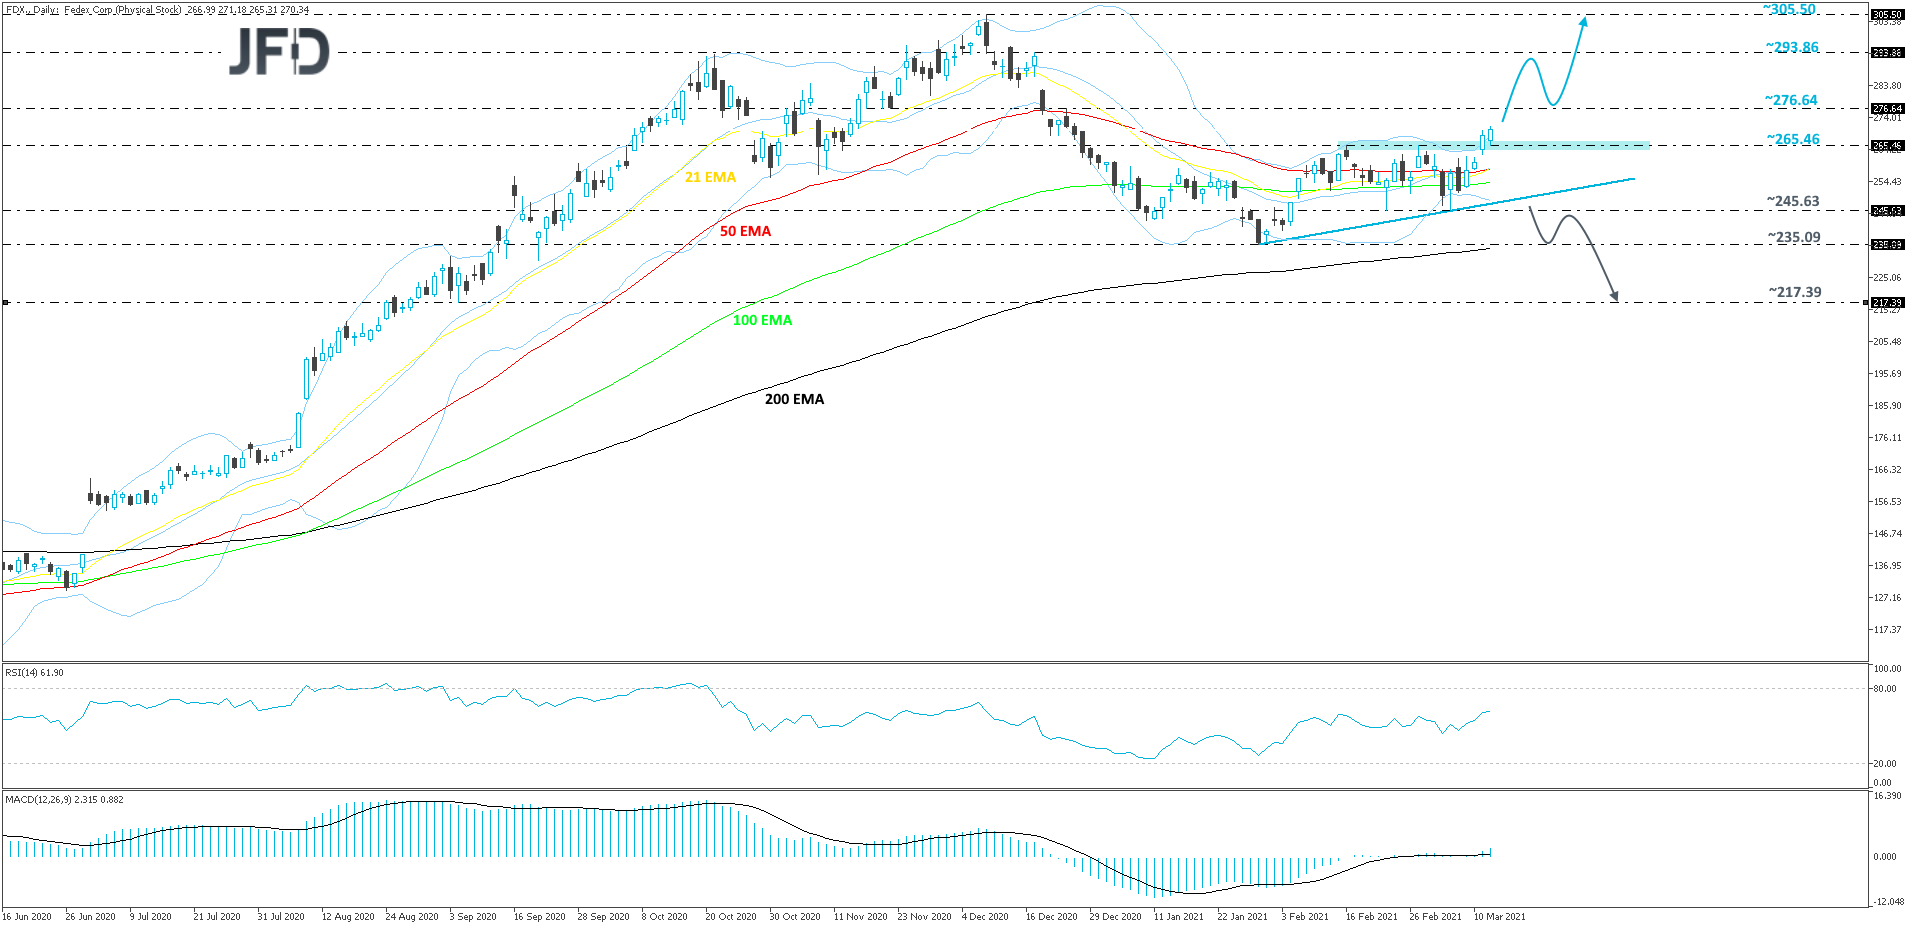Click the 217.39 price tag on axis

(1887, 303)
